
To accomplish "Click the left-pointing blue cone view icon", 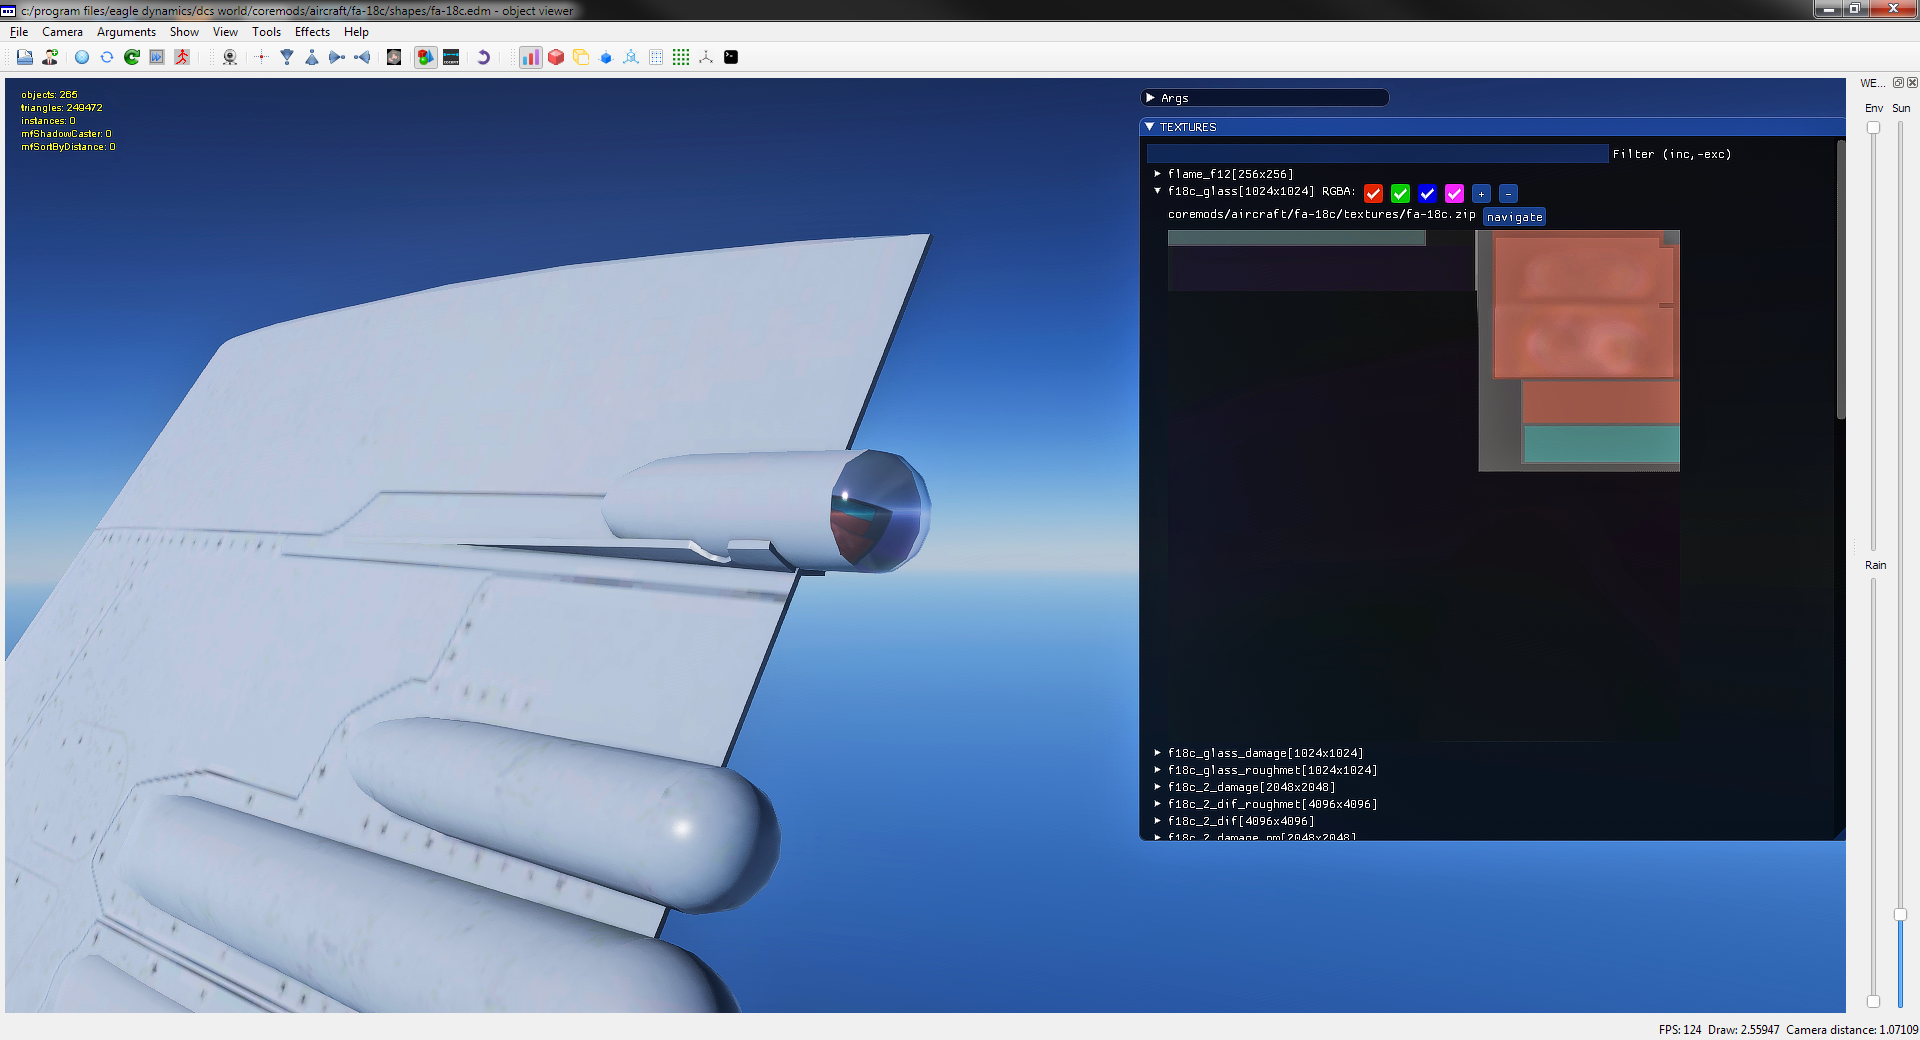I will click(x=362, y=57).
